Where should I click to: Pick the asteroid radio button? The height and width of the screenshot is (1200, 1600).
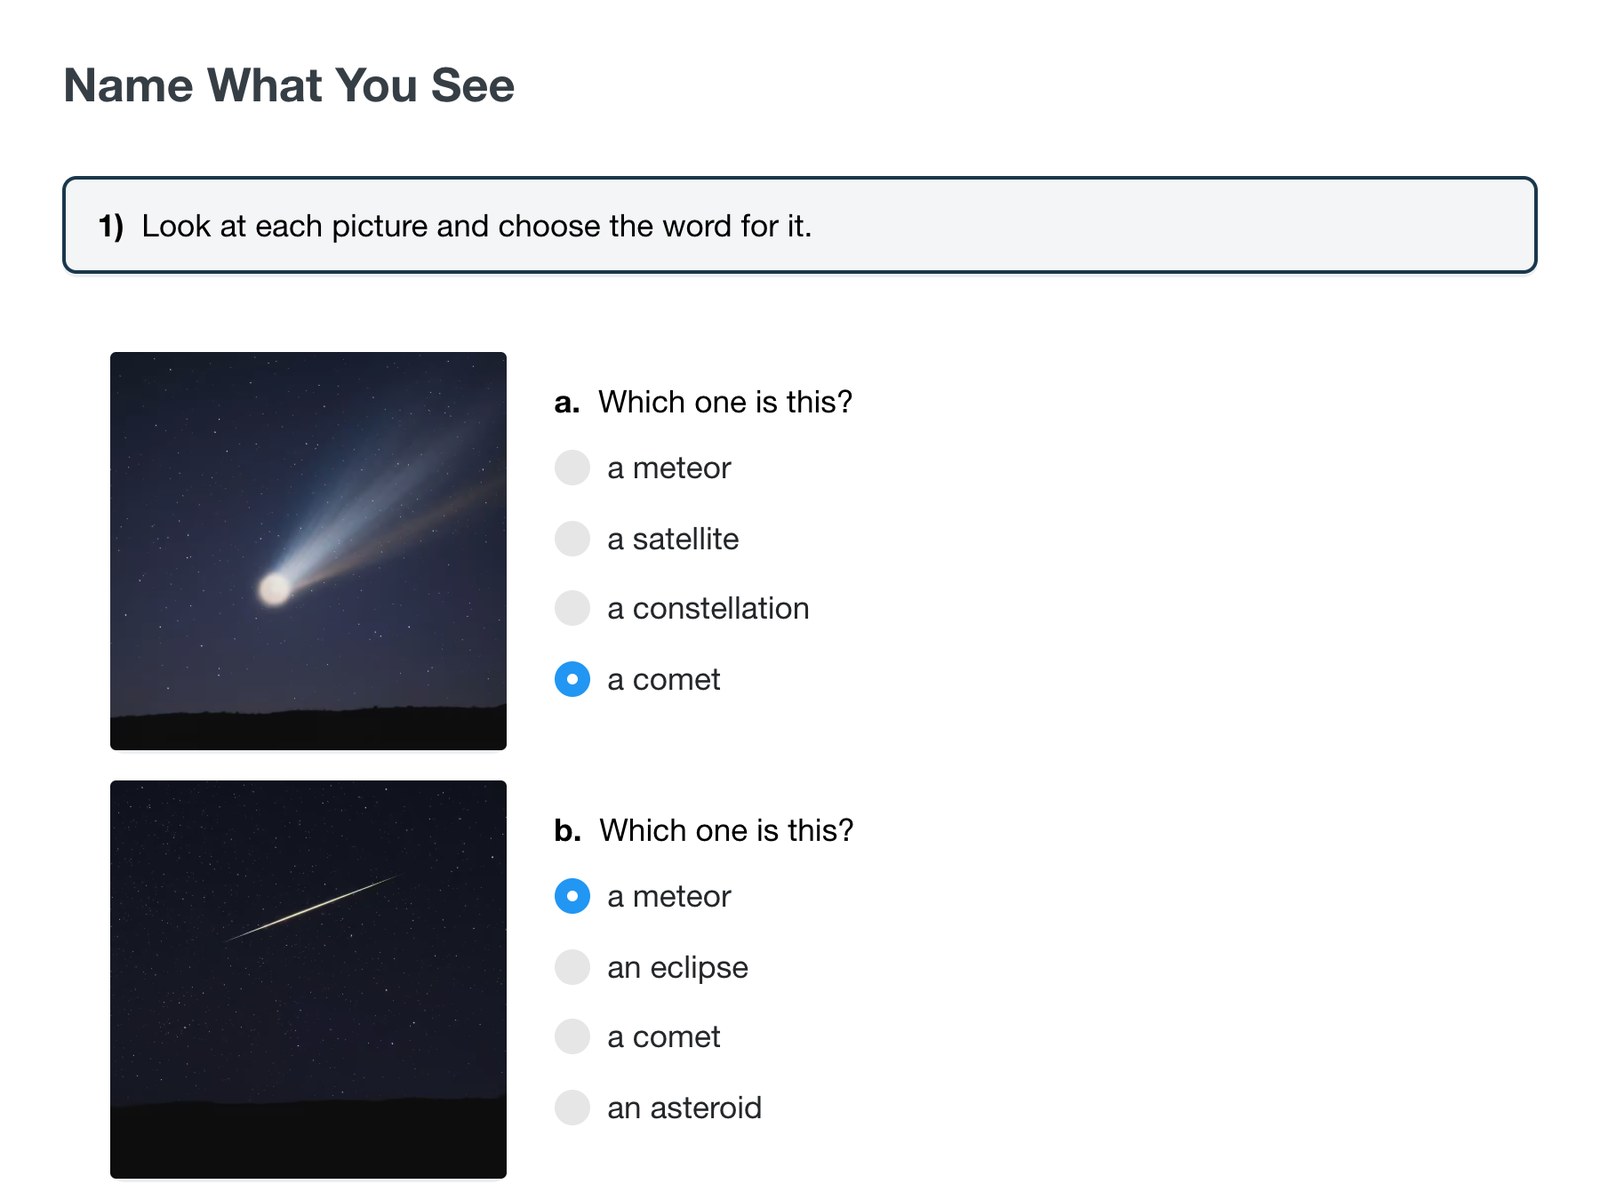coord(572,1107)
